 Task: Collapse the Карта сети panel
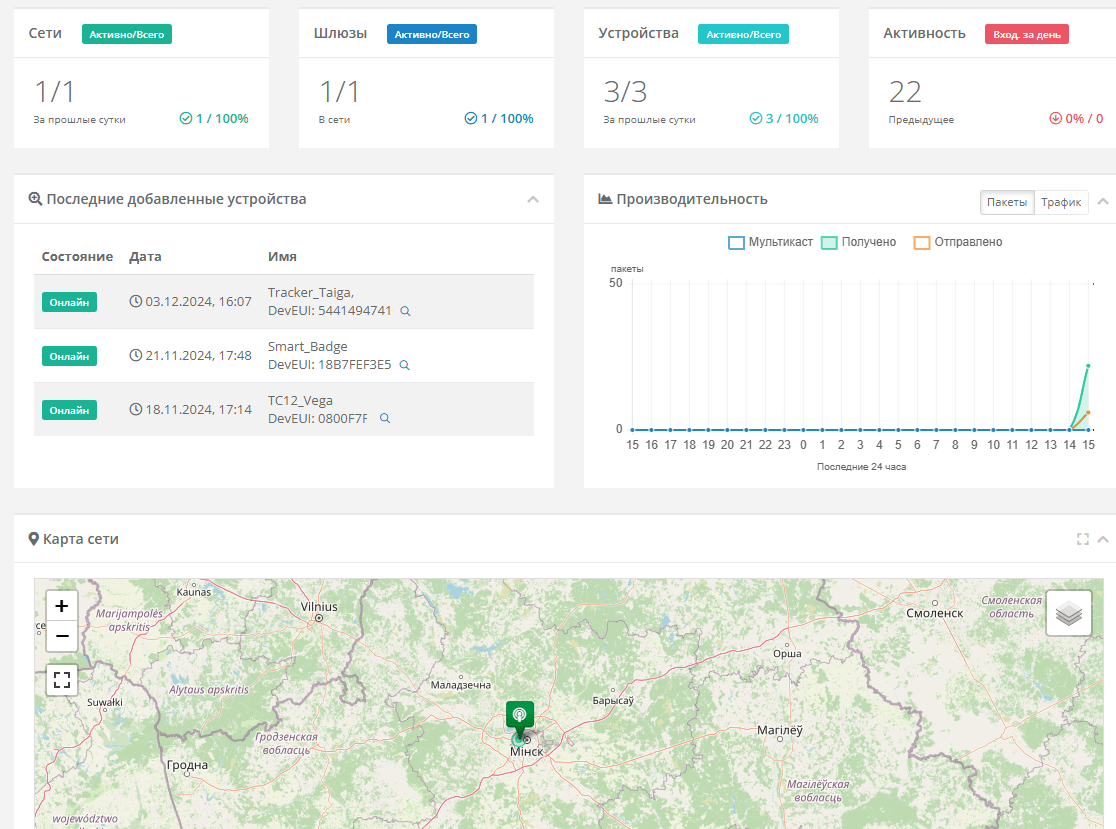click(1103, 540)
